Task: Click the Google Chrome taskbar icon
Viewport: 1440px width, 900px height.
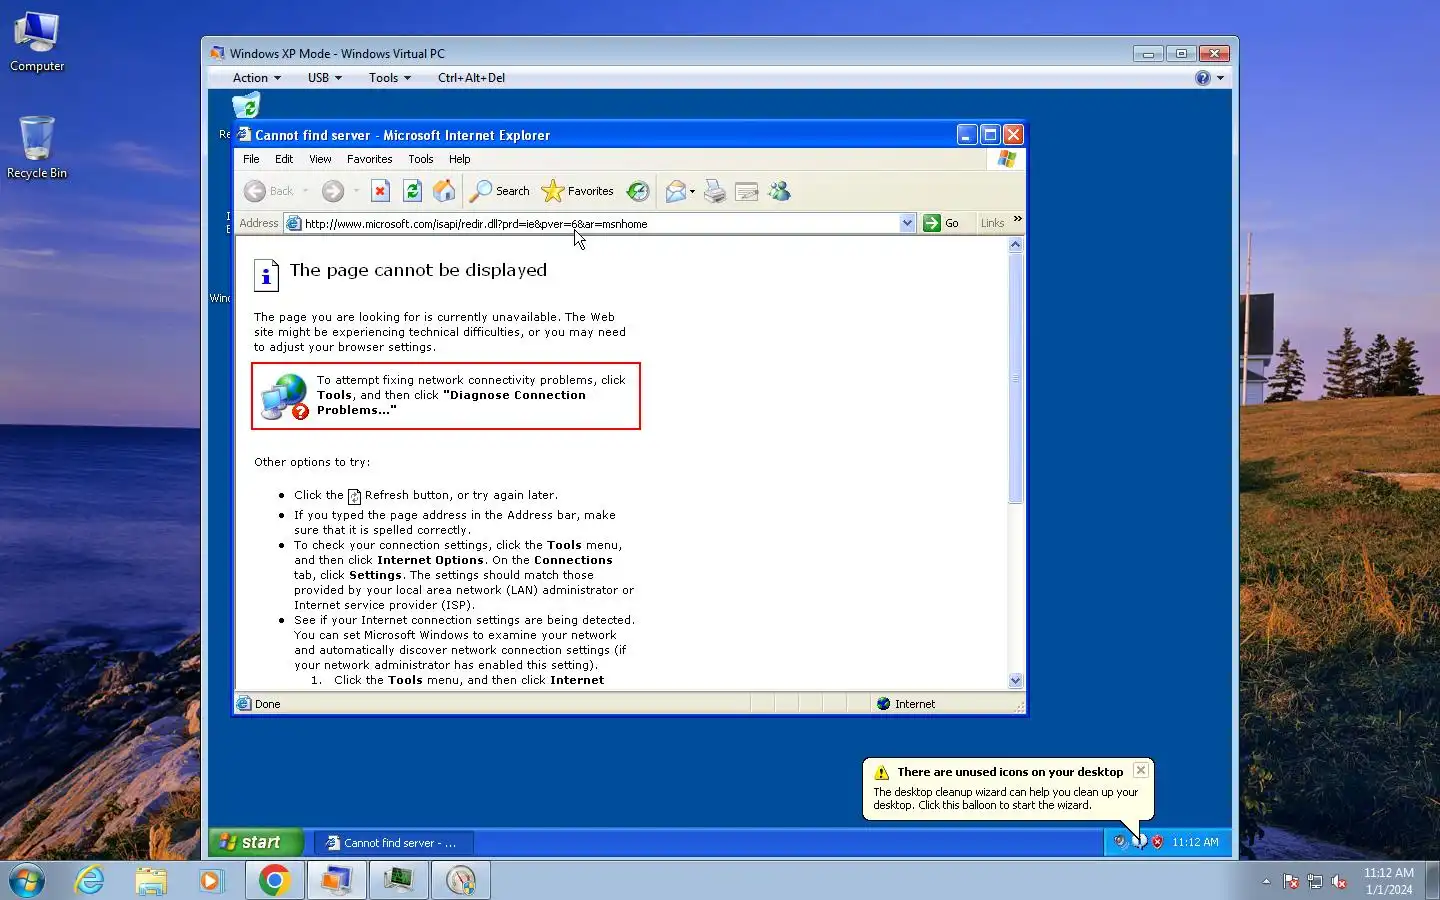Action: (x=275, y=881)
